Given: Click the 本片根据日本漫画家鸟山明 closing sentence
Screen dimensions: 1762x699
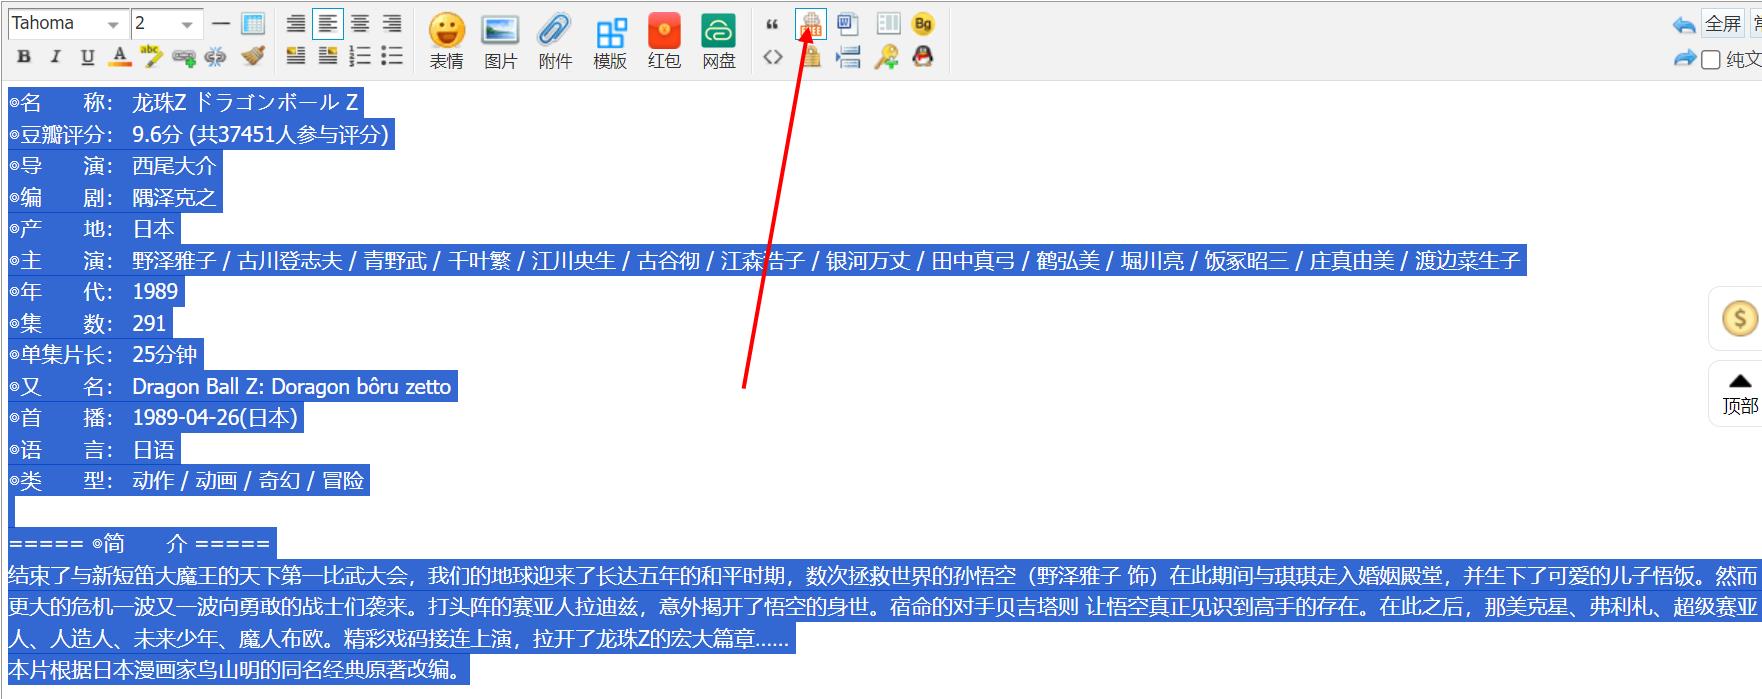Looking at the screenshot, I should click(238, 670).
